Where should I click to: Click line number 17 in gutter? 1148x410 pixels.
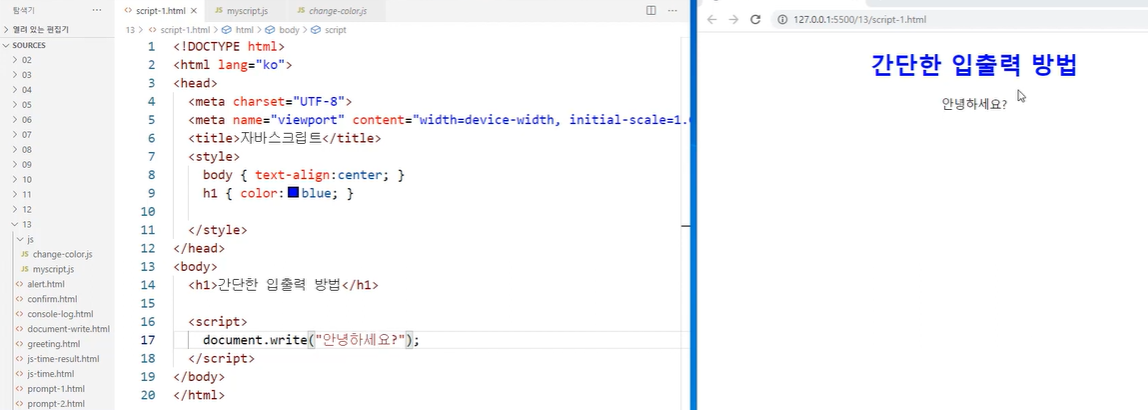147,340
